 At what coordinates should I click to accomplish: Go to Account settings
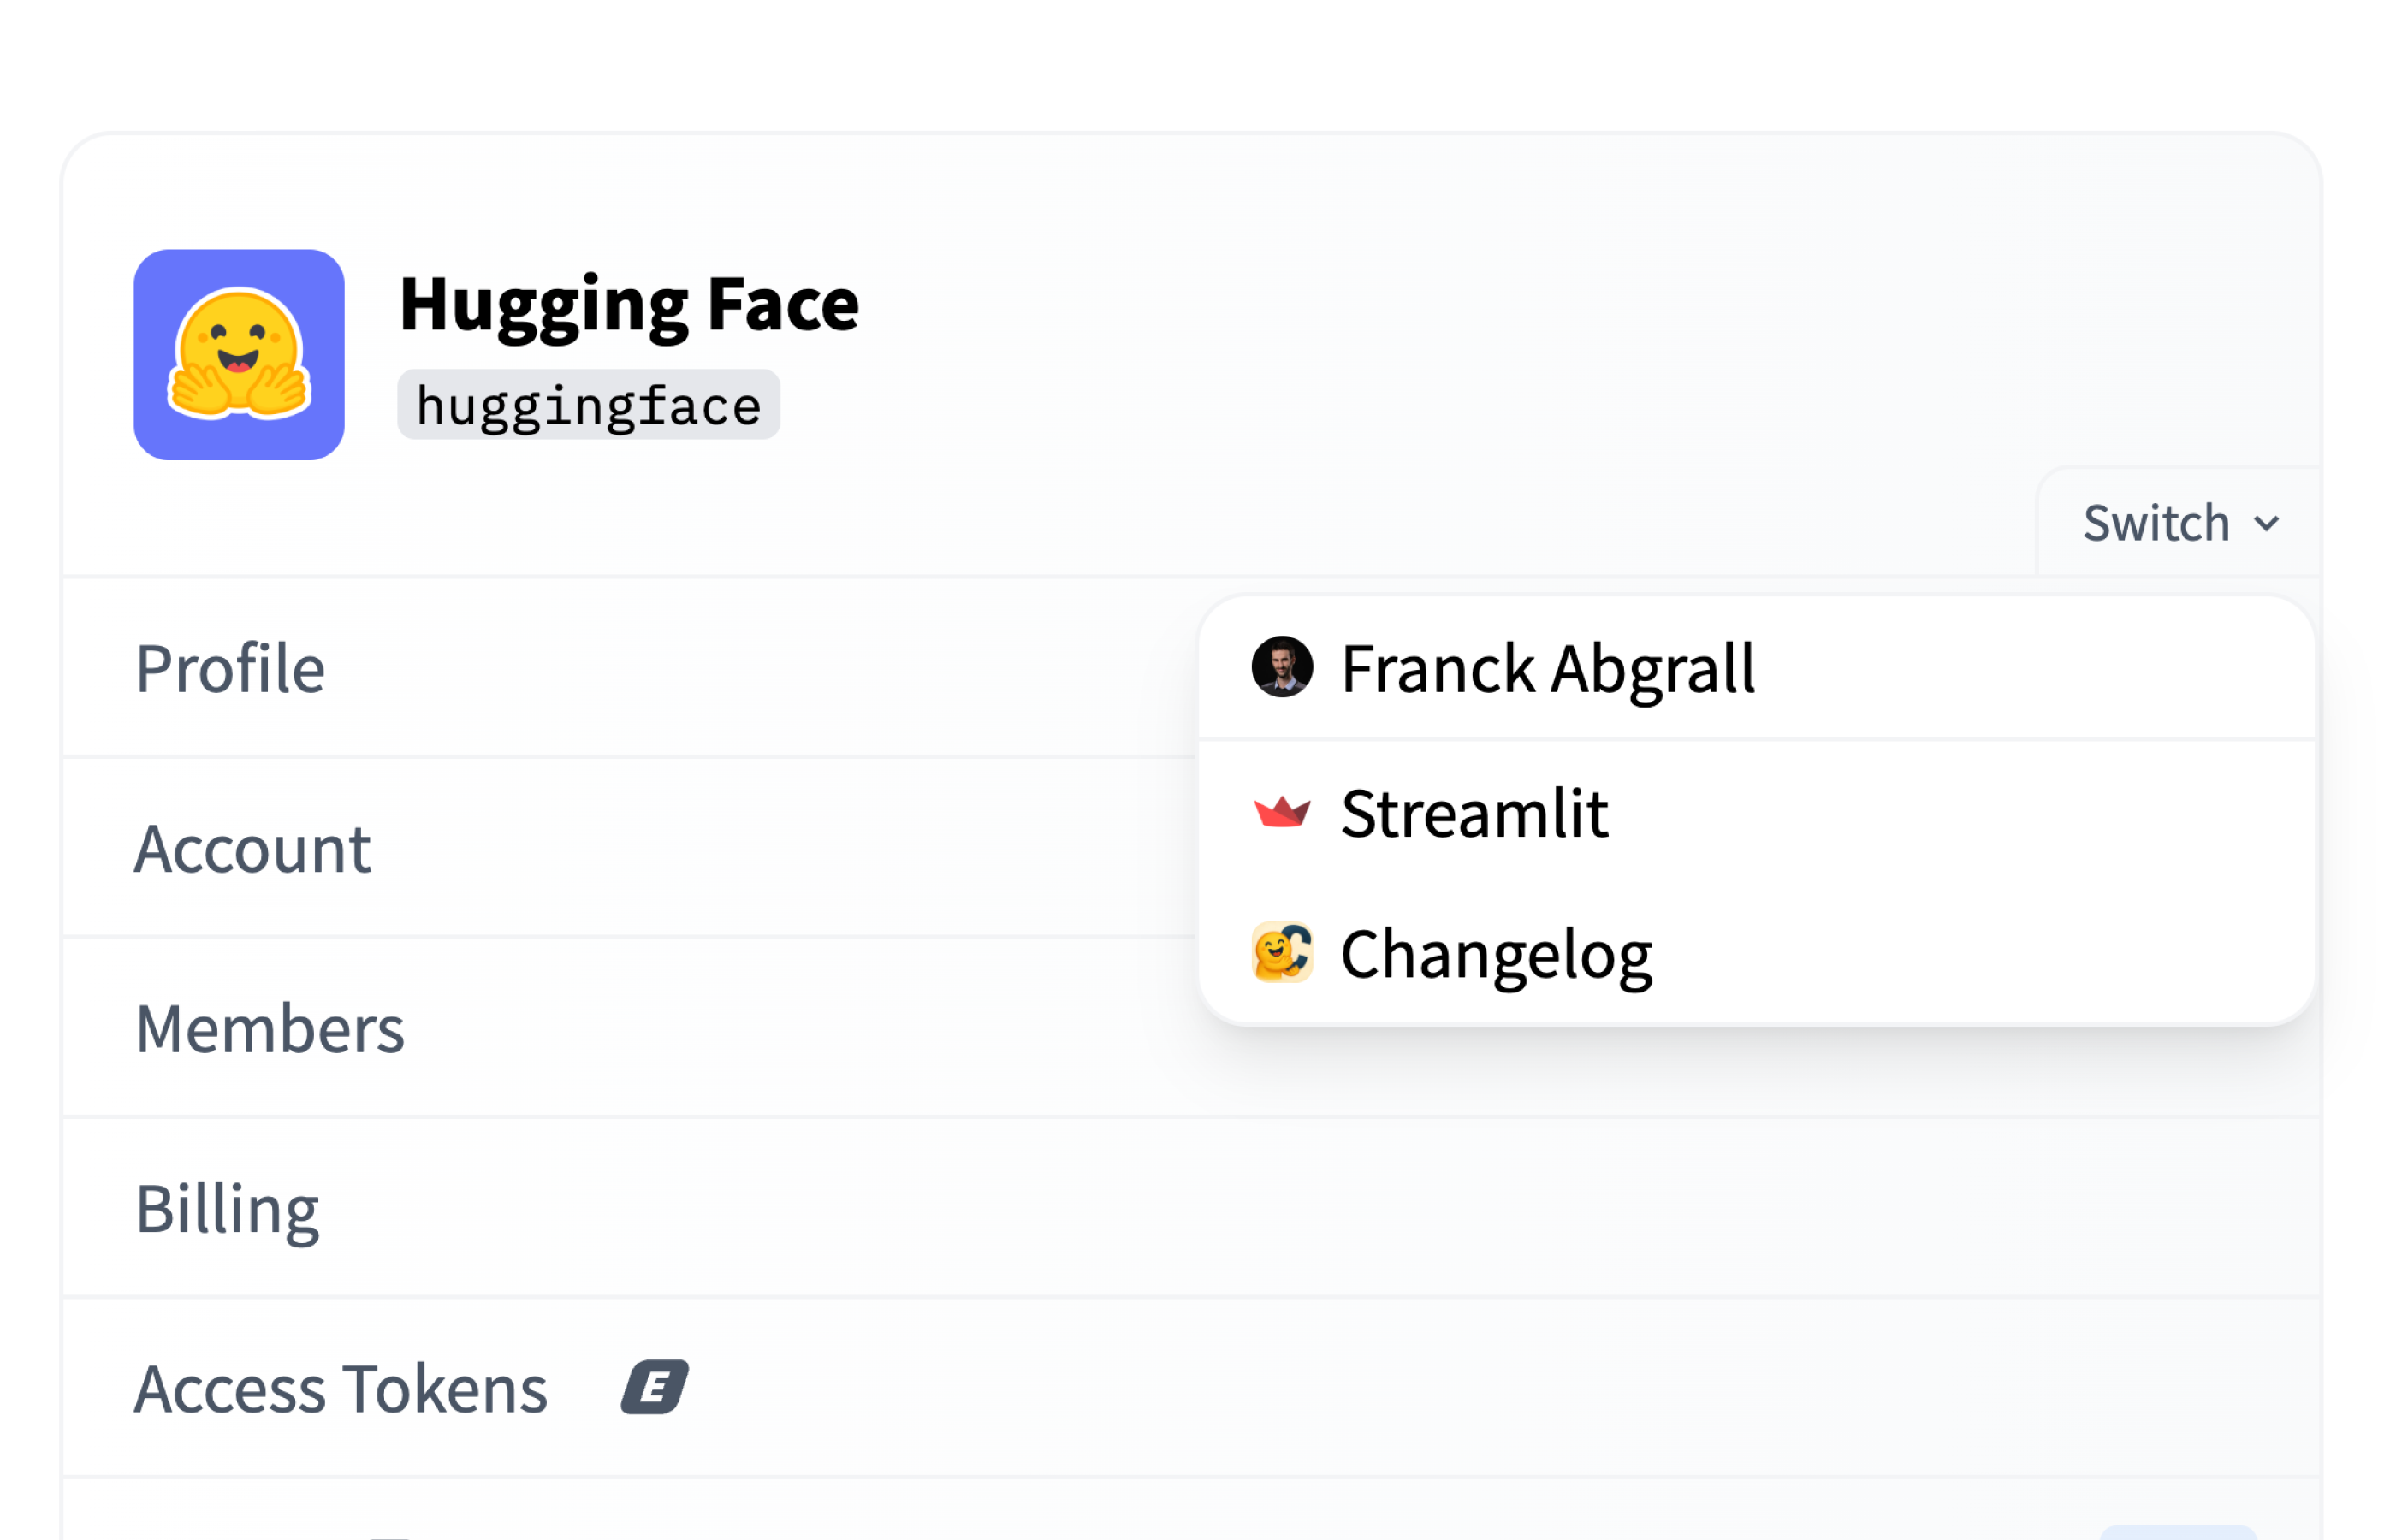pyautogui.click(x=253, y=849)
